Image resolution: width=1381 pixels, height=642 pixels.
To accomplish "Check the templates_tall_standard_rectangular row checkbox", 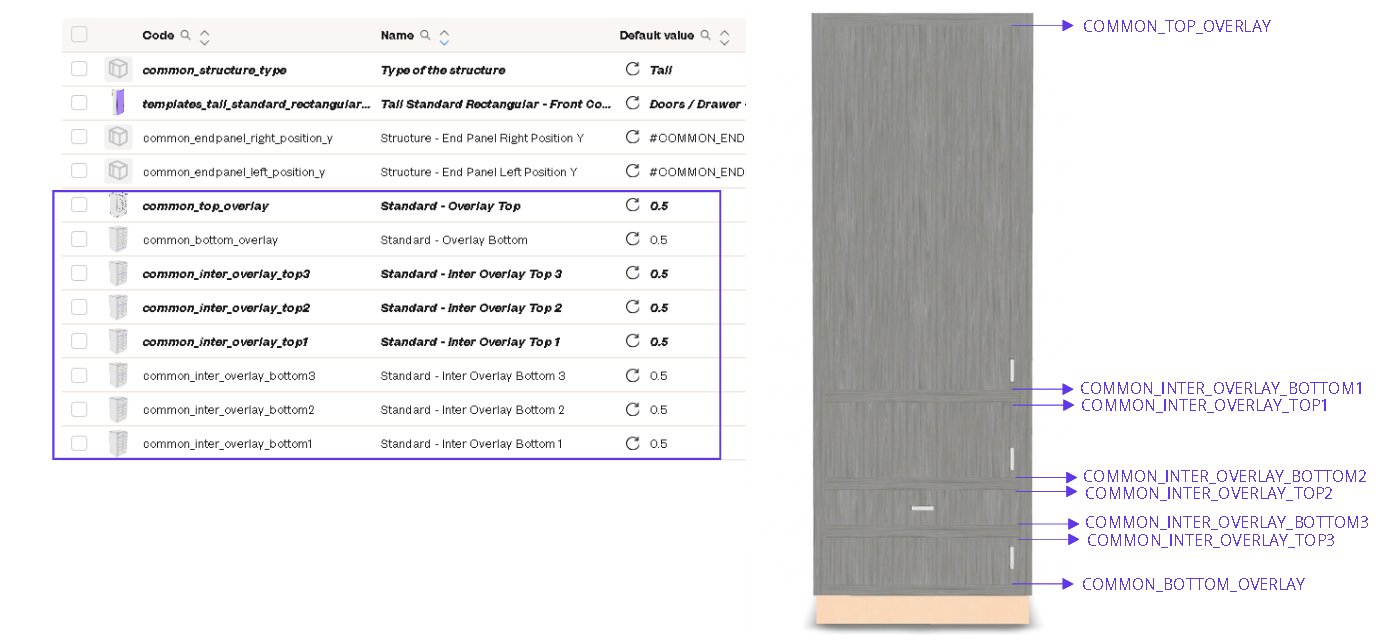I will pyautogui.click(x=79, y=103).
